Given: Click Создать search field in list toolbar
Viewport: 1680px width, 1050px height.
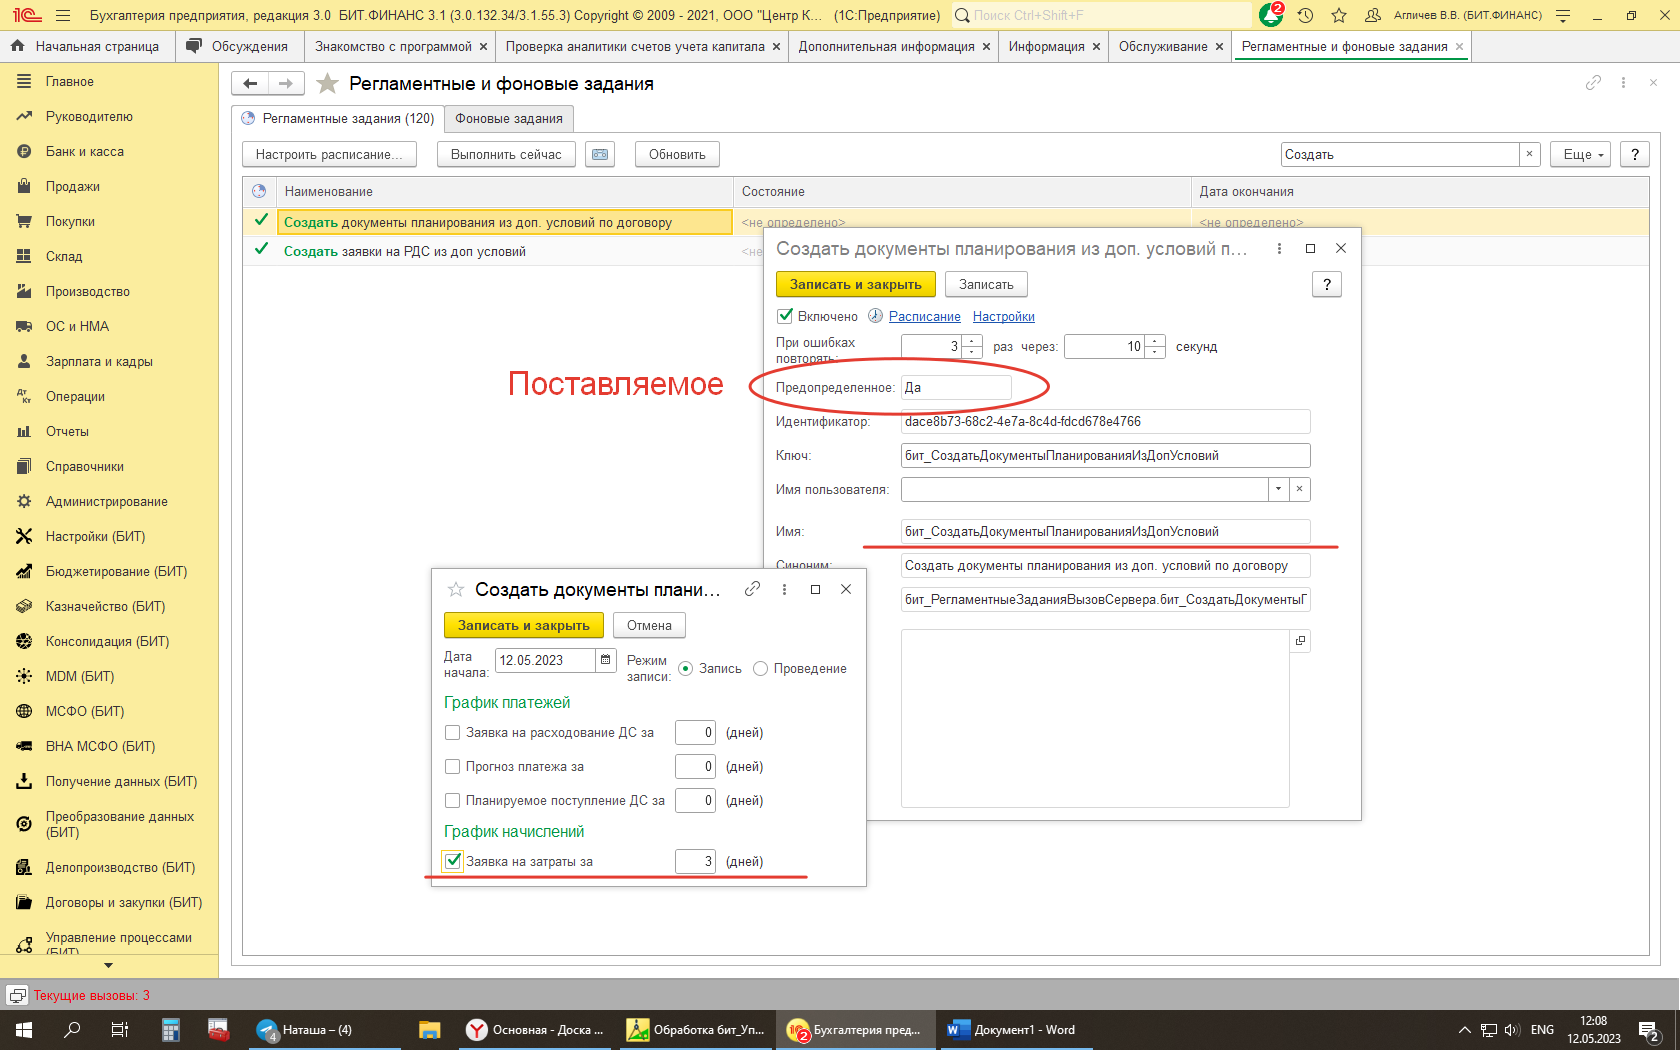Looking at the screenshot, I should (x=1400, y=154).
